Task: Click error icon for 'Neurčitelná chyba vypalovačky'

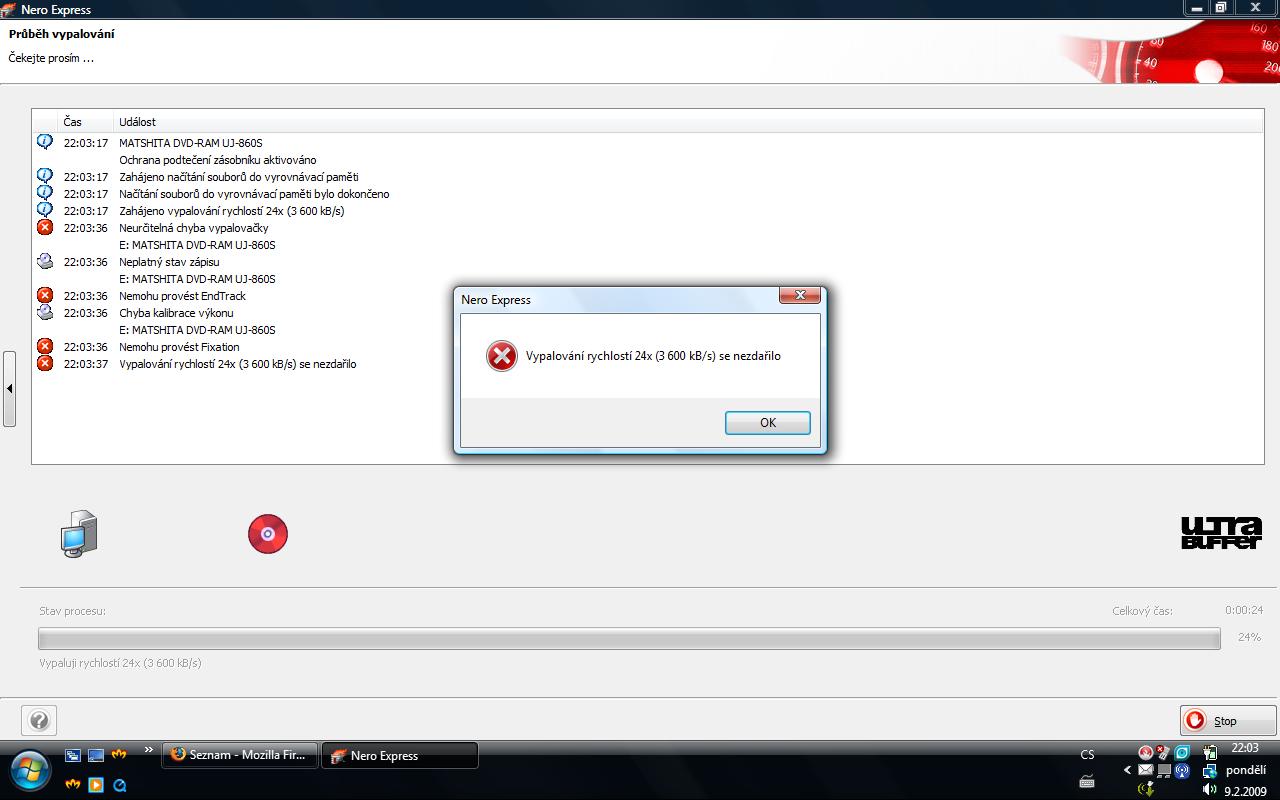Action: [45, 228]
